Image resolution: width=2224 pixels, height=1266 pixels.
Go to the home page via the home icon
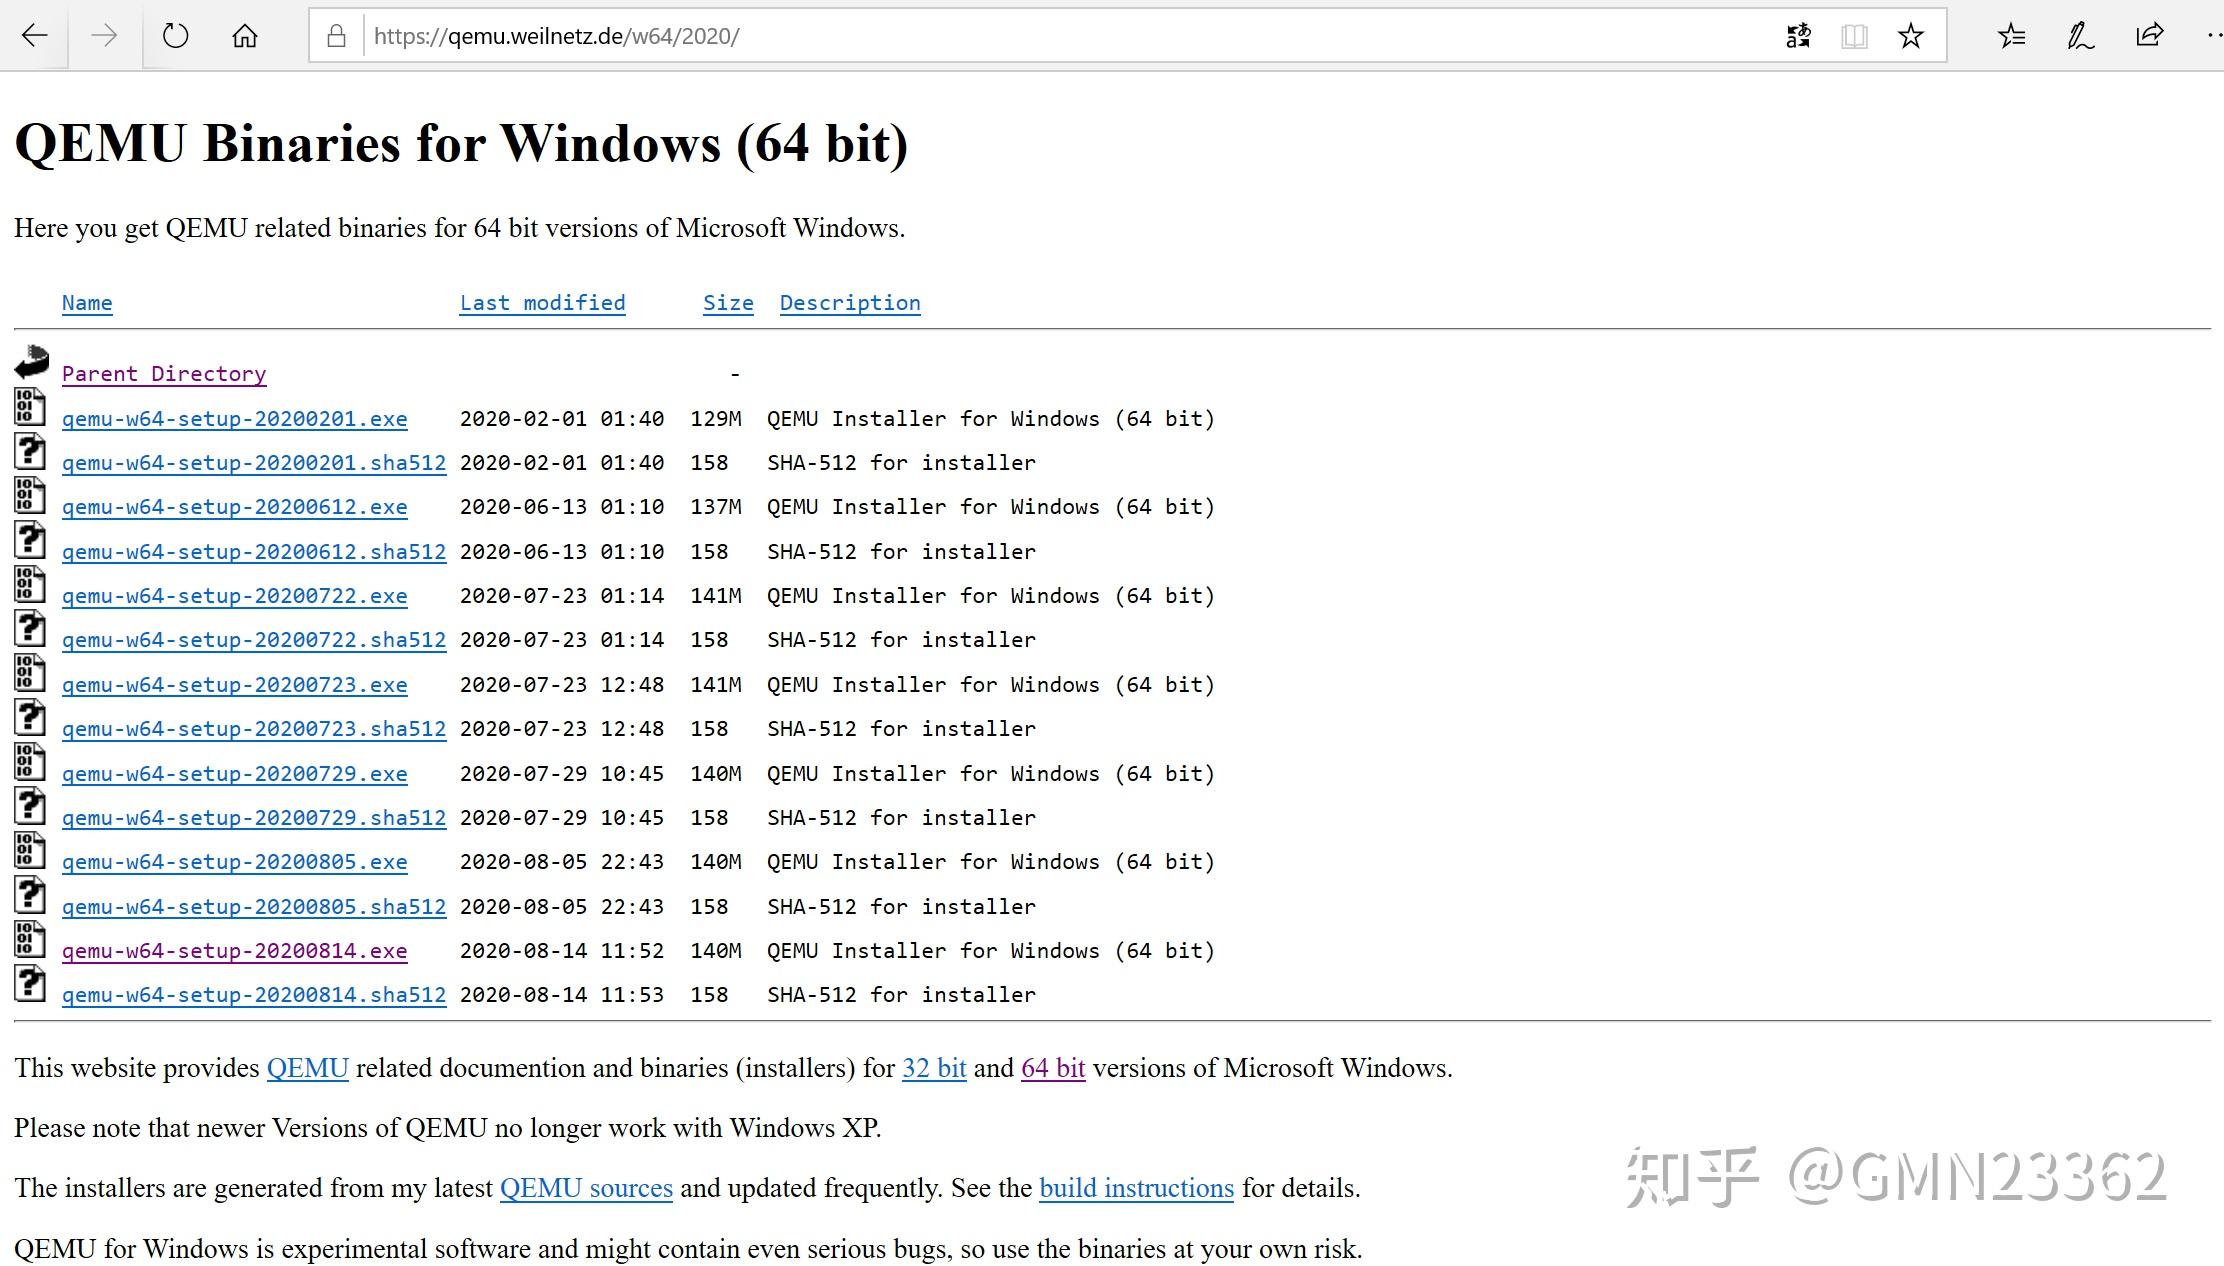[x=243, y=35]
